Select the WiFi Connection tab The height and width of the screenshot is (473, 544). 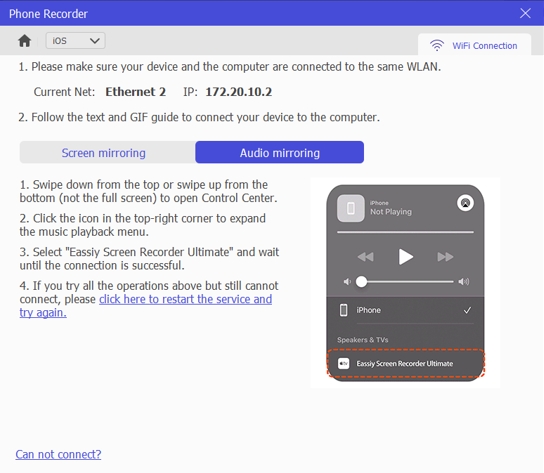click(x=474, y=45)
